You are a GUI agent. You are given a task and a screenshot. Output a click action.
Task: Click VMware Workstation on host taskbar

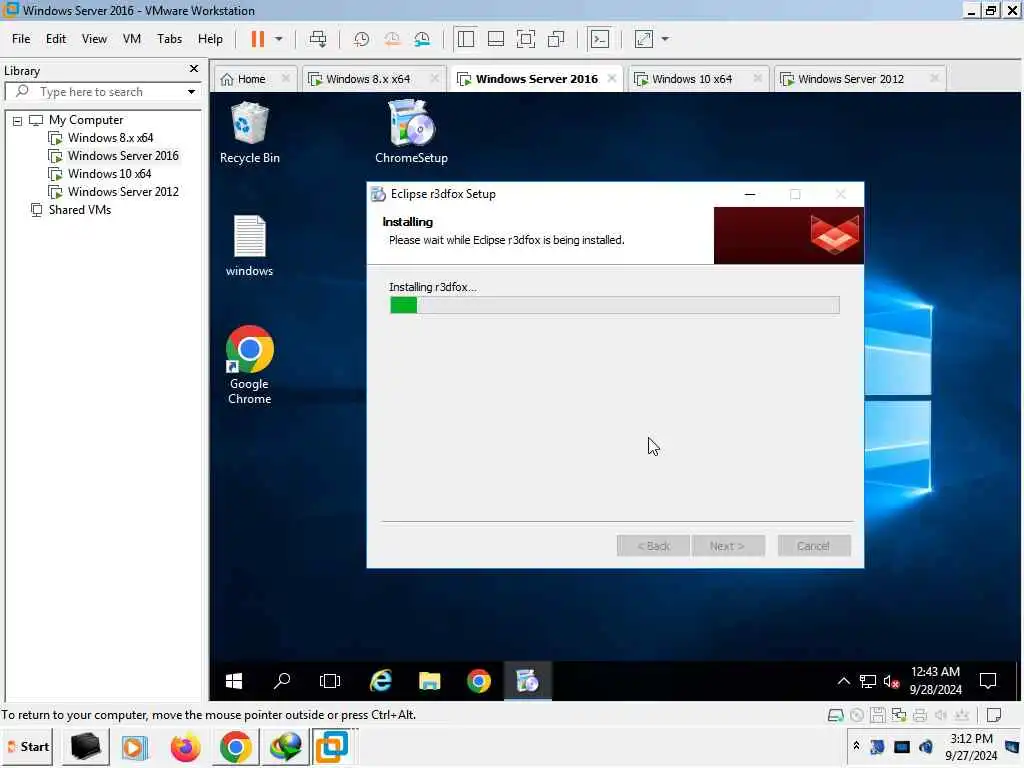pyautogui.click(x=332, y=747)
